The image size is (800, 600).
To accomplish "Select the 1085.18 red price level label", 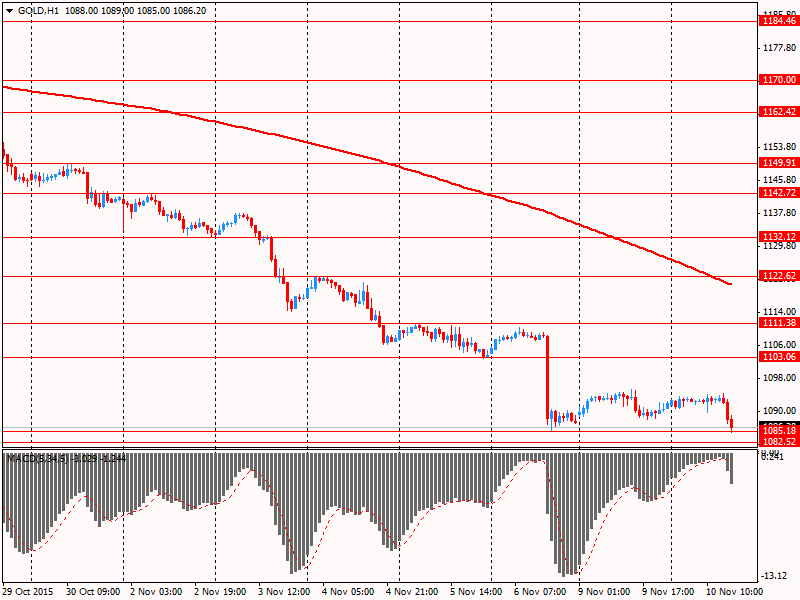I will click(779, 431).
